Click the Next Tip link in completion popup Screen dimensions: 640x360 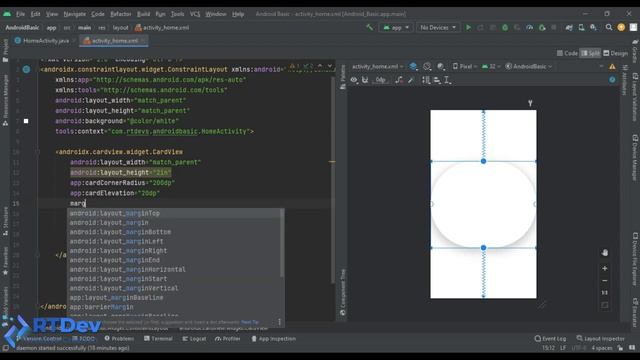250,322
